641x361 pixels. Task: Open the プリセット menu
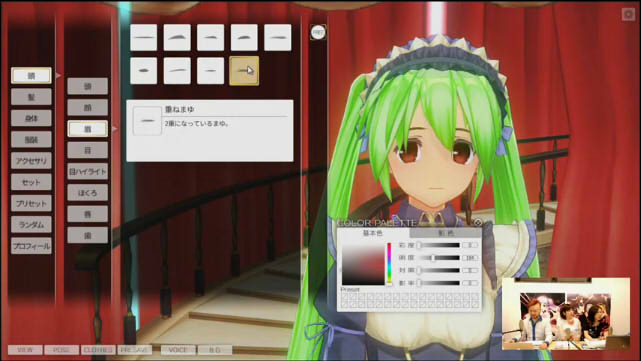coord(31,203)
